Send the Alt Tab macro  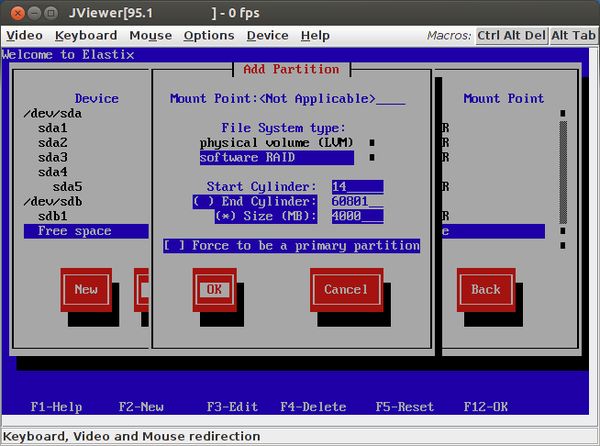click(573, 36)
